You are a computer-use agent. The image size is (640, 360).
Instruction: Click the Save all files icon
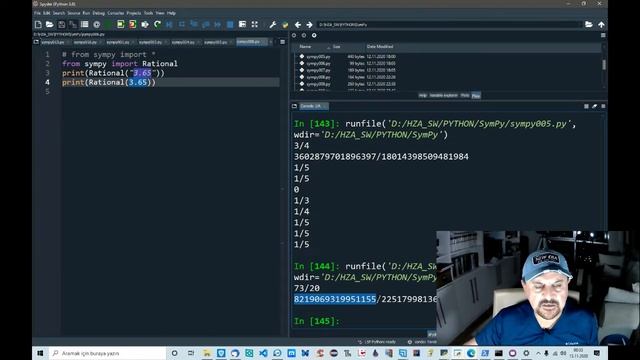click(x=73, y=24)
